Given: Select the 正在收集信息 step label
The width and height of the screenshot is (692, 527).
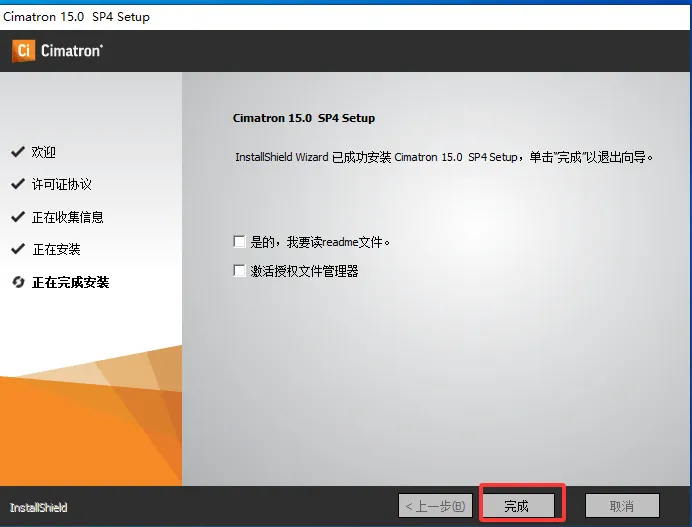Looking at the screenshot, I should tap(68, 217).
